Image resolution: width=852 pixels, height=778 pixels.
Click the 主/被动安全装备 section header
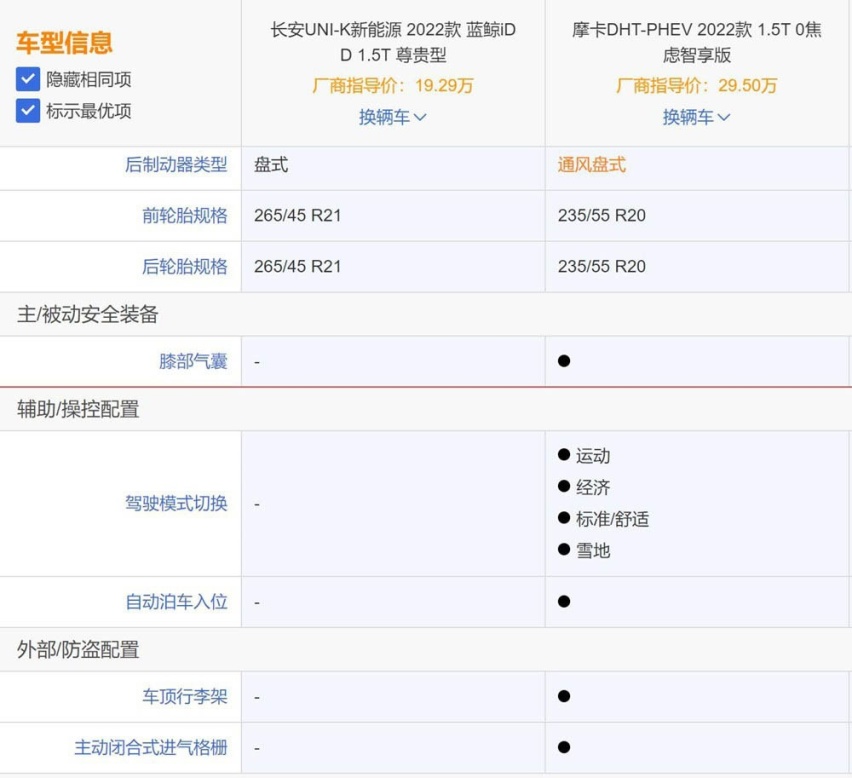pyautogui.click(x=87, y=314)
